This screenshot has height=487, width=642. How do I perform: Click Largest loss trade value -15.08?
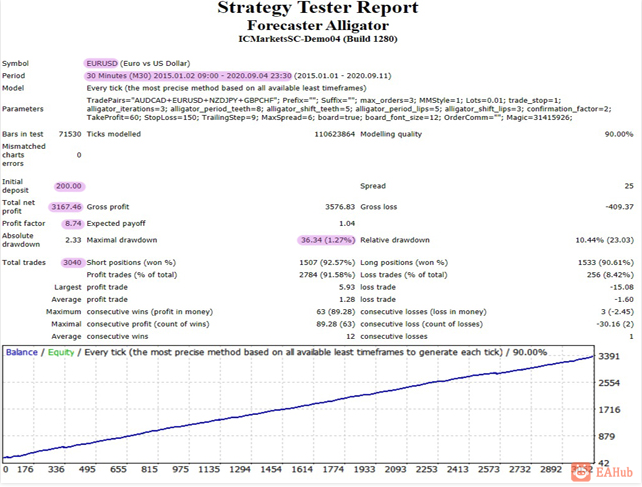622,287
